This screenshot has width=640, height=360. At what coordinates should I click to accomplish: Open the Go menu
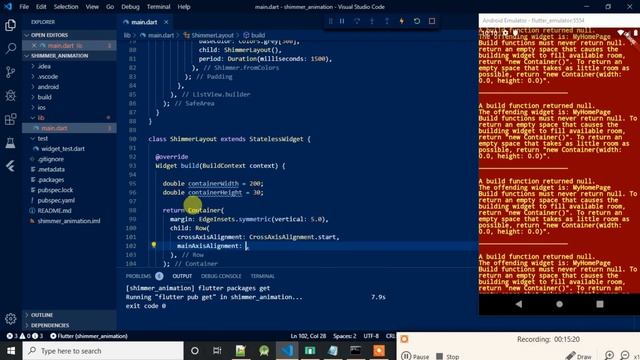pyautogui.click(x=110, y=7)
